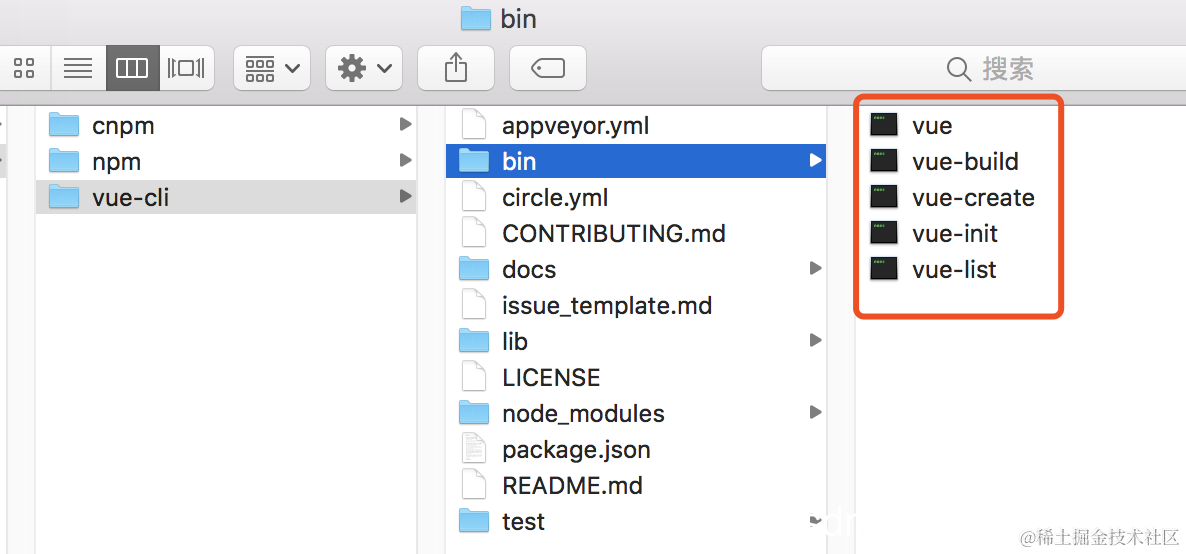The height and width of the screenshot is (554, 1186).
Task: Select the vue executable icon
Action: (883, 125)
